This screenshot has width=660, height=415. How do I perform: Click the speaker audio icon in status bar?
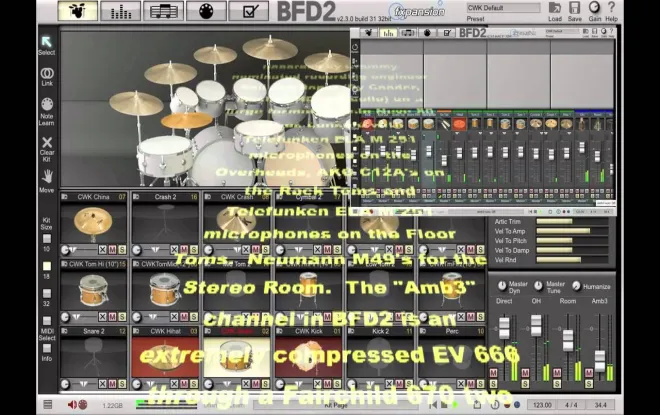pos(72,405)
